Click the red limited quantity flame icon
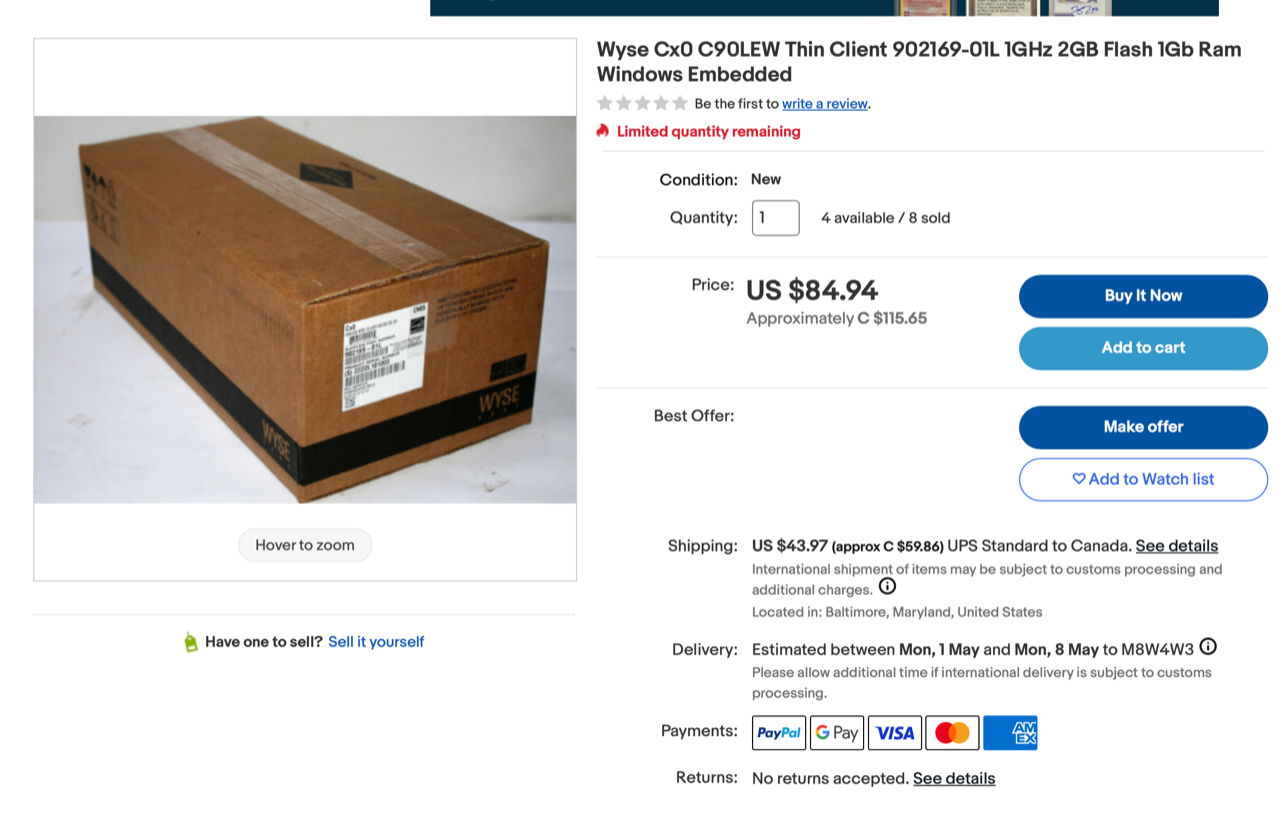This screenshot has height=825, width=1282. point(603,131)
